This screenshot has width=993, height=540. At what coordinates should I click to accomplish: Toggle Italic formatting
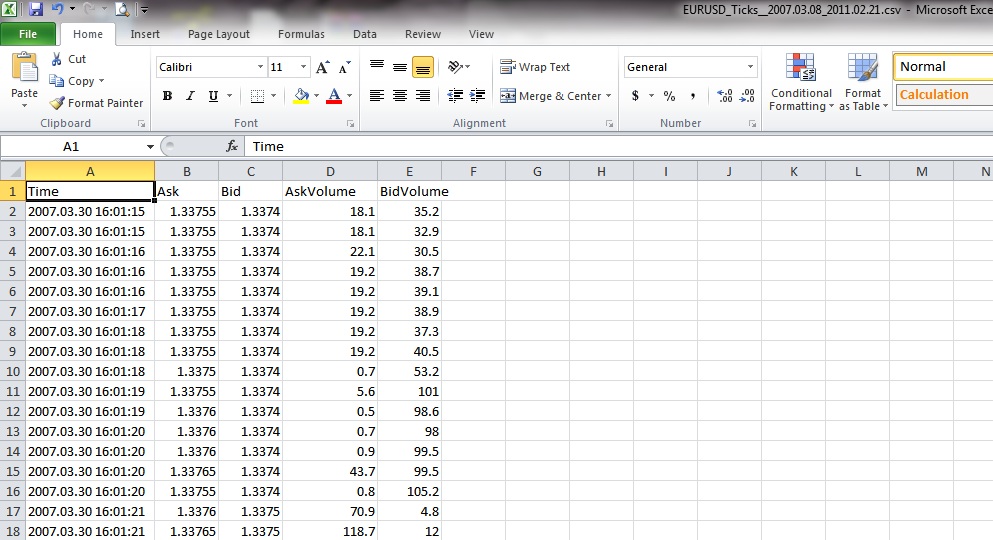point(190,96)
